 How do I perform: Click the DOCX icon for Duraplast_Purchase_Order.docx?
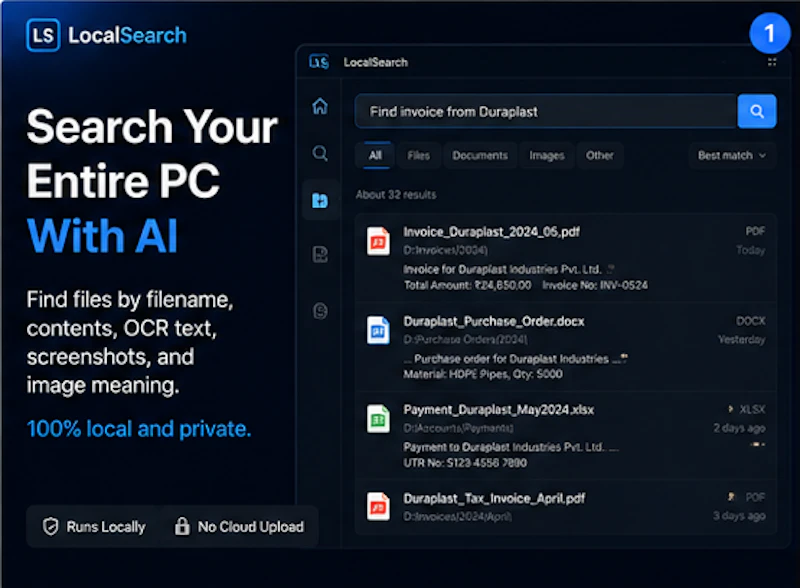click(378, 330)
